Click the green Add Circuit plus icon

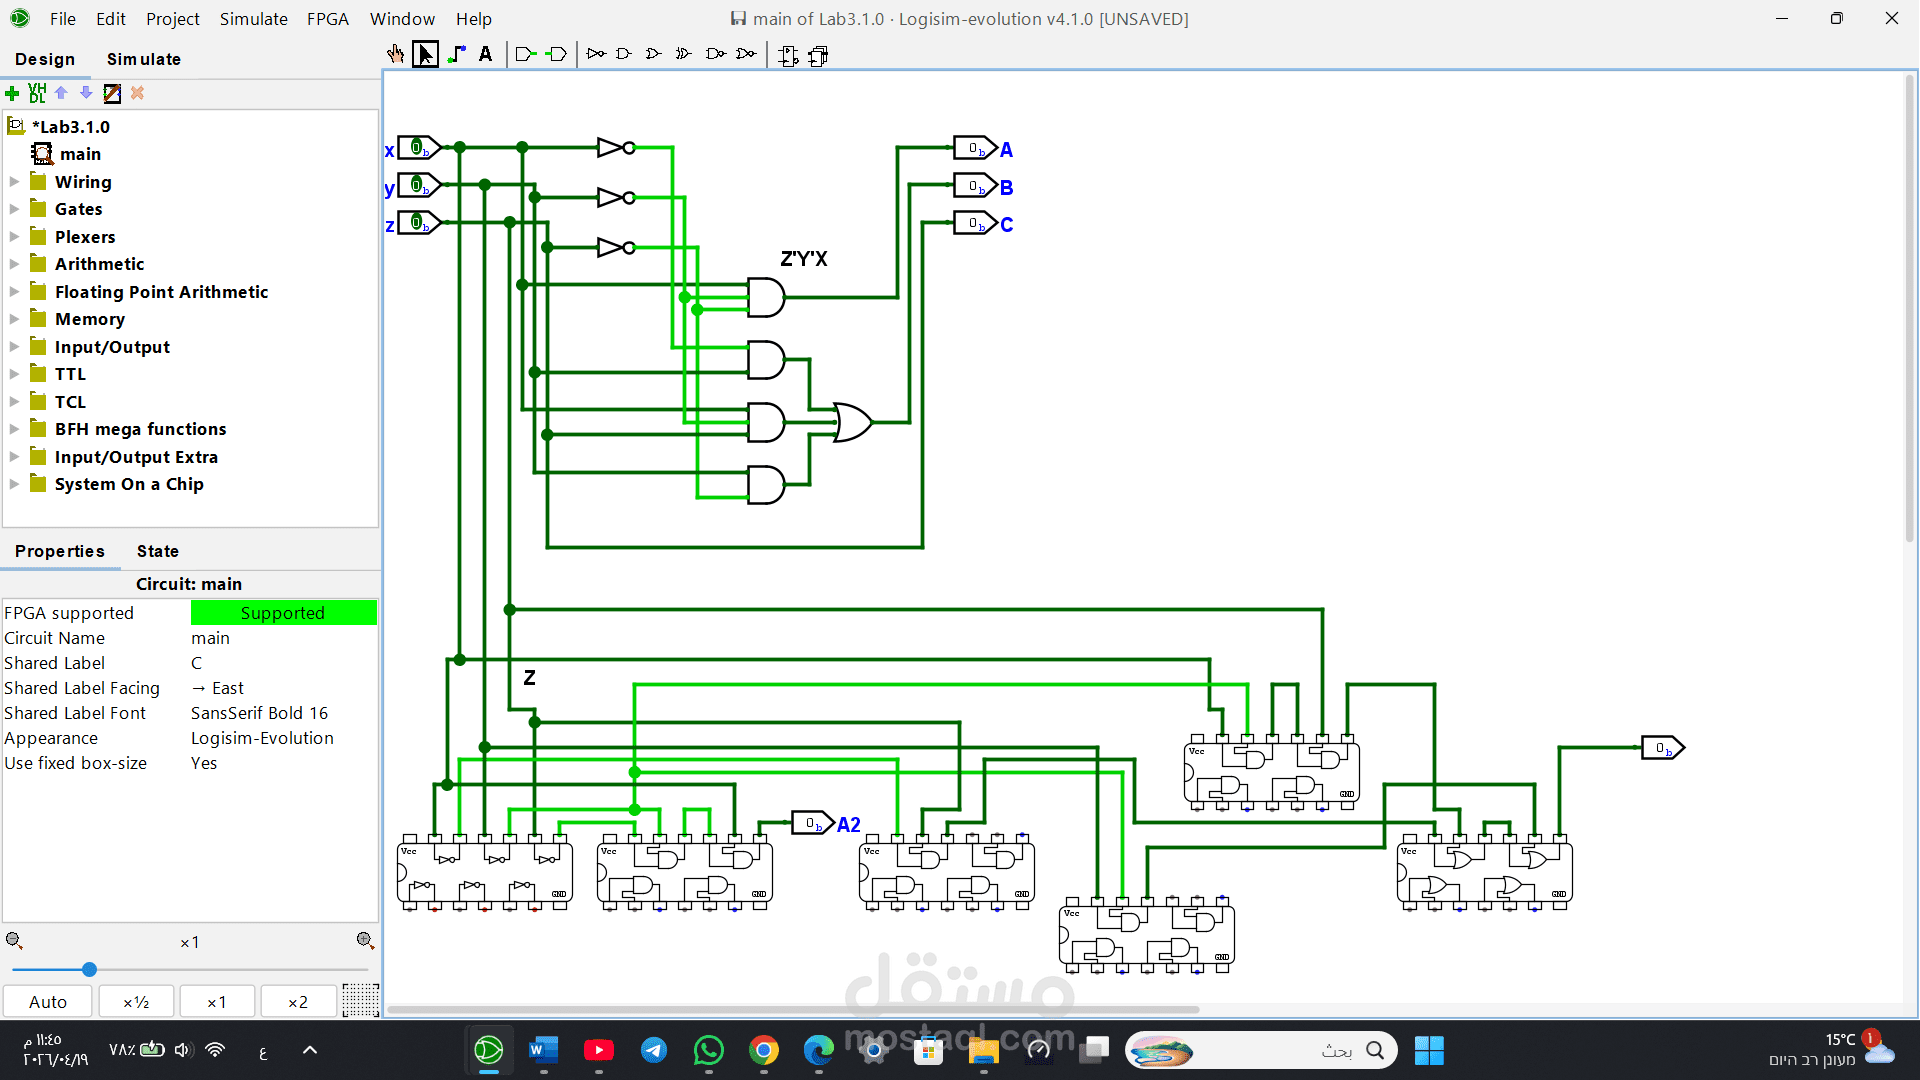(x=12, y=93)
